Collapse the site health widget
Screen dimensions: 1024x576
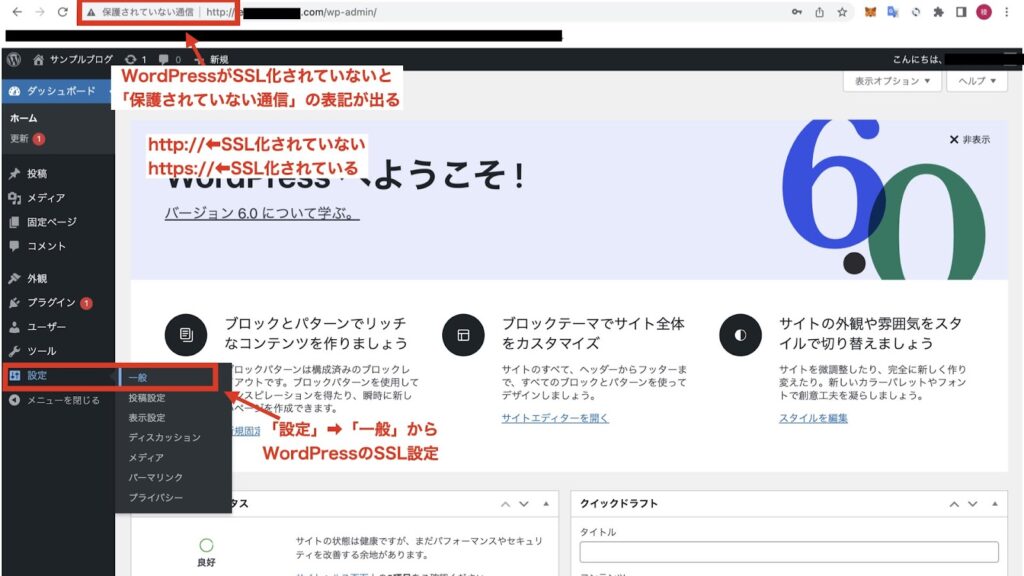click(546, 504)
